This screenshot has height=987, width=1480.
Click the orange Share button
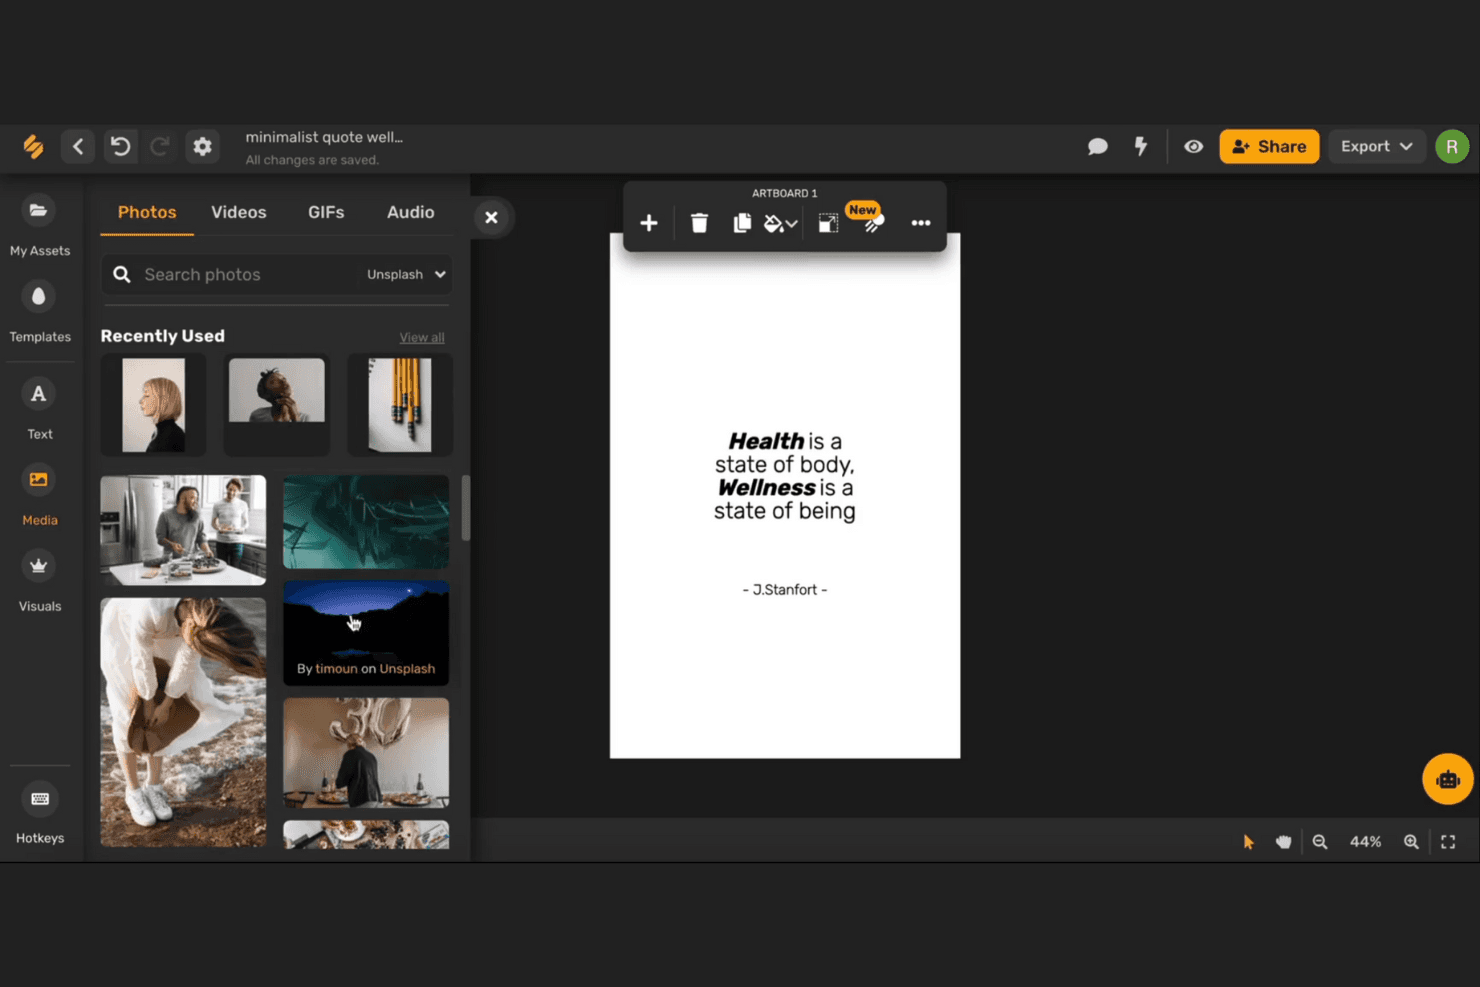click(x=1269, y=147)
